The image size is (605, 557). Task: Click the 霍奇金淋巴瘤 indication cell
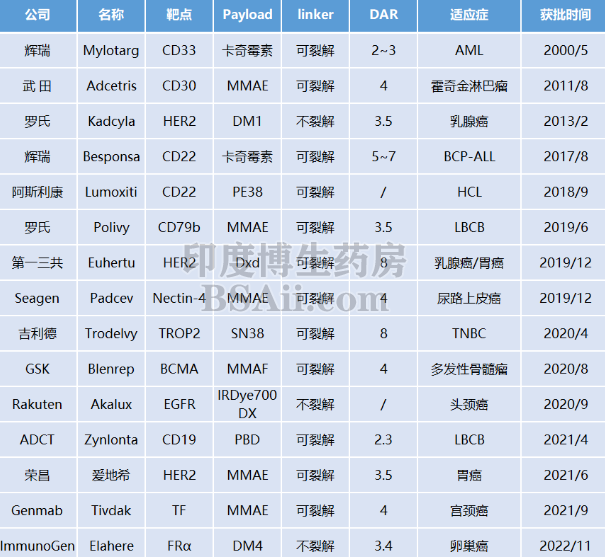pos(469,86)
